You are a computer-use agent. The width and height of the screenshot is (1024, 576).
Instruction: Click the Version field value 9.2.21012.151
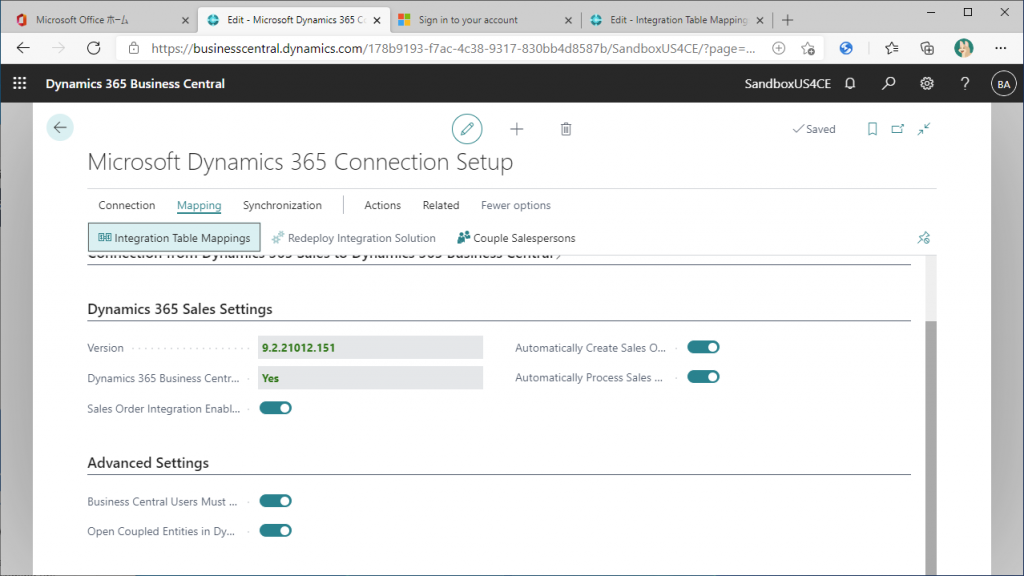pyautogui.click(x=370, y=347)
